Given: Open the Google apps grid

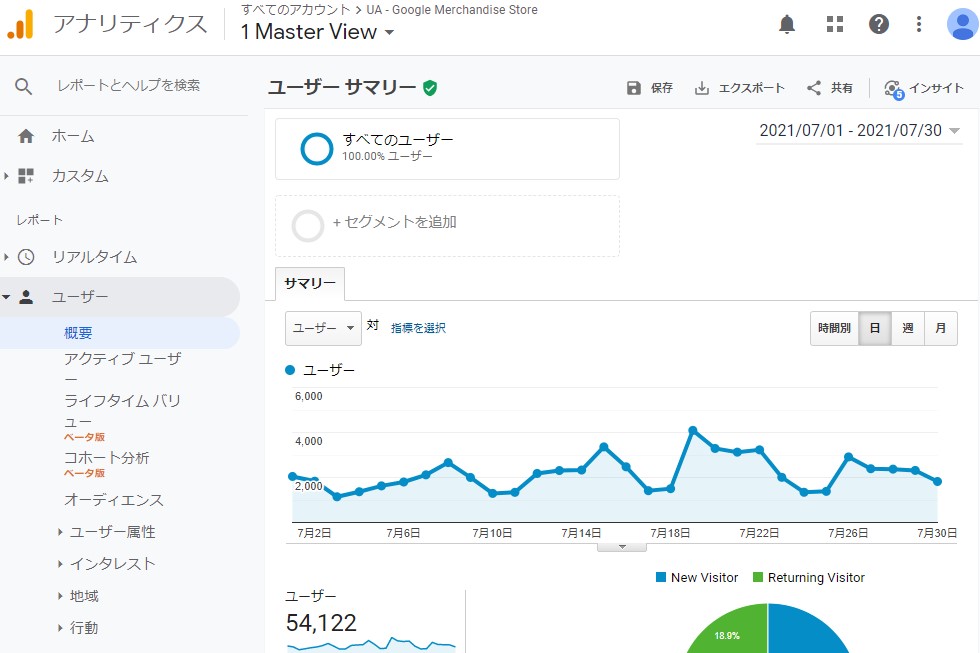Looking at the screenshot, I should click(x=834, y=24).
